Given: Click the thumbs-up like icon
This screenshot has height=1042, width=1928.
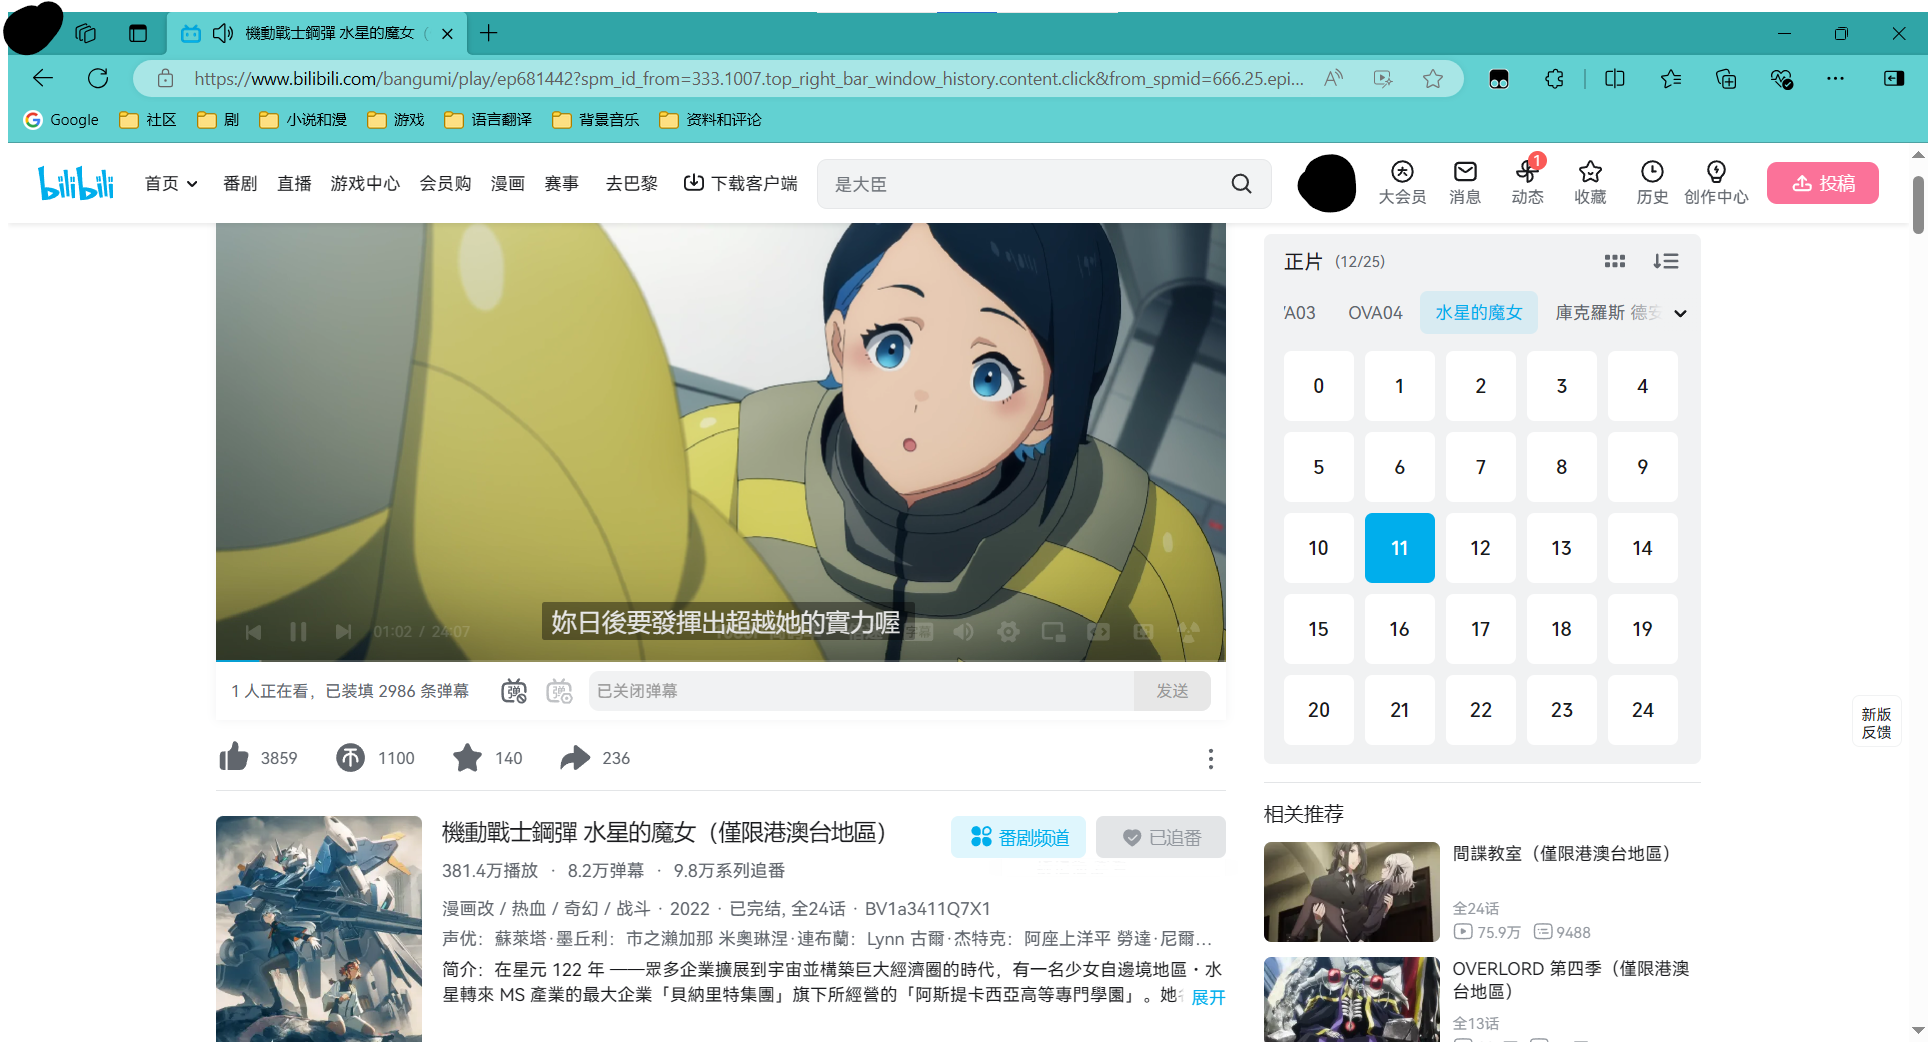Looking at the screenshot, I should pyautogui.click(x=234, y=757).
